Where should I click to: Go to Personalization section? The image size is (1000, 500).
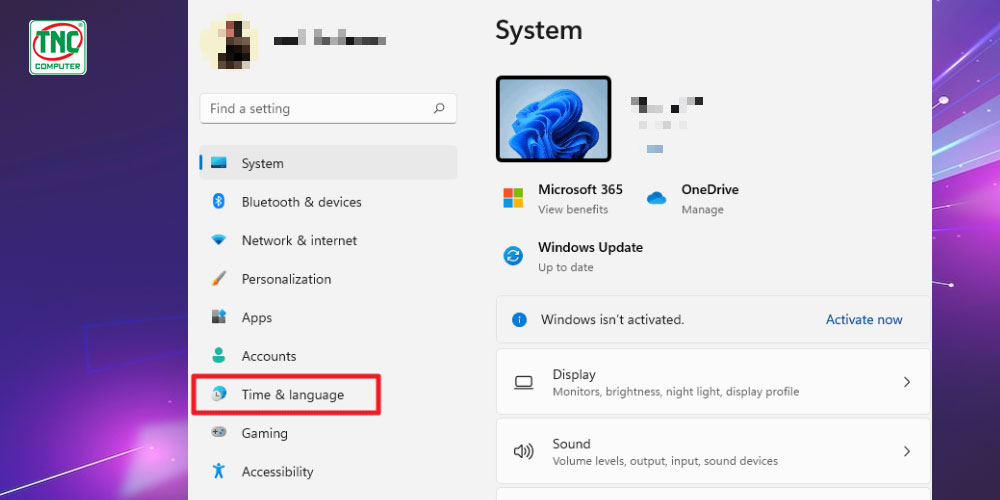tap(286, 279)
